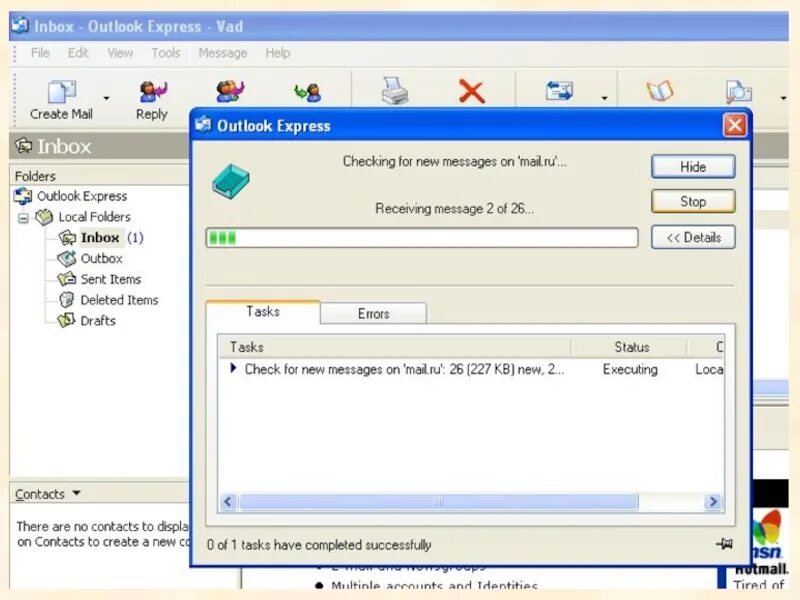Image resolution: width=800 pixels, height=600 pixels.
Task: Click the Deleted Items bin icon
Action: tap(67, 300)
